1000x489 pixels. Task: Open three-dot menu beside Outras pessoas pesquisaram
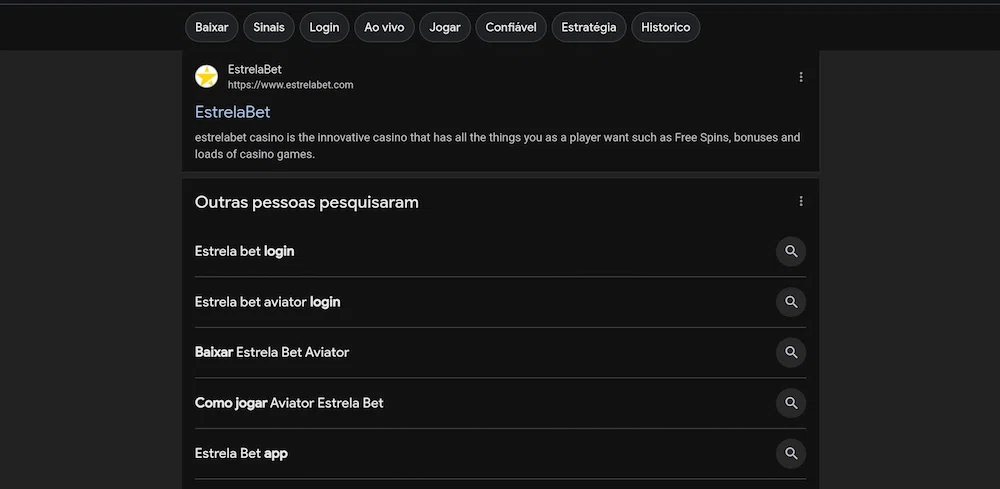tap(800, 201)
